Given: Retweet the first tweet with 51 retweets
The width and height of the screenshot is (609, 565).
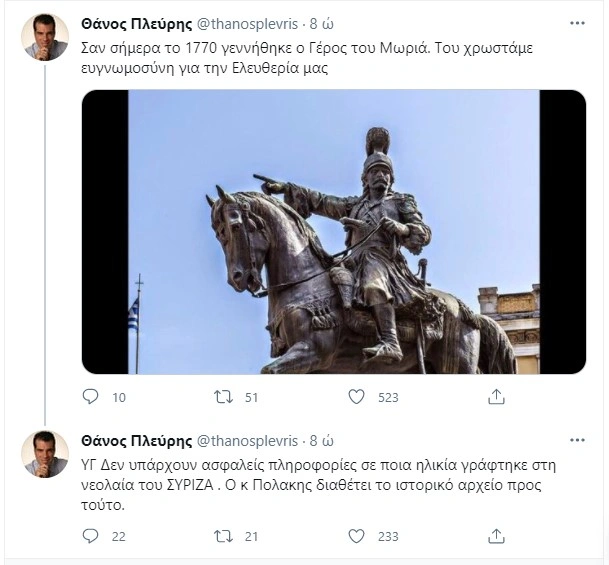Looking at the screenshot, I should click(x=225, y=397).
